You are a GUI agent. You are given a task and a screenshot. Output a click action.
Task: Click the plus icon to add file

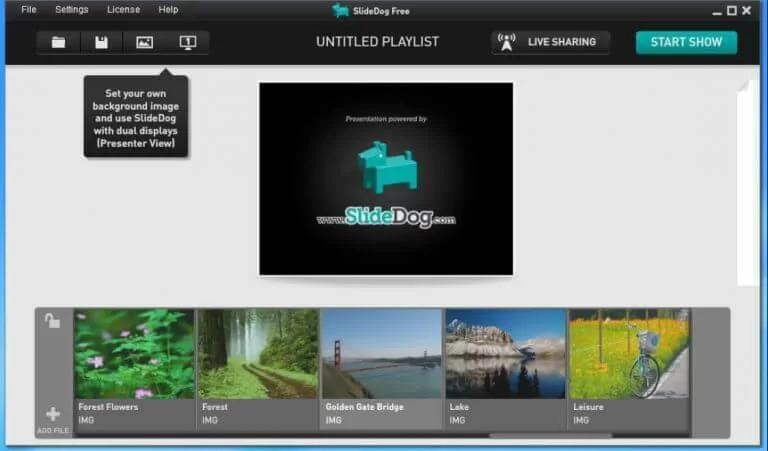point(53,414)
